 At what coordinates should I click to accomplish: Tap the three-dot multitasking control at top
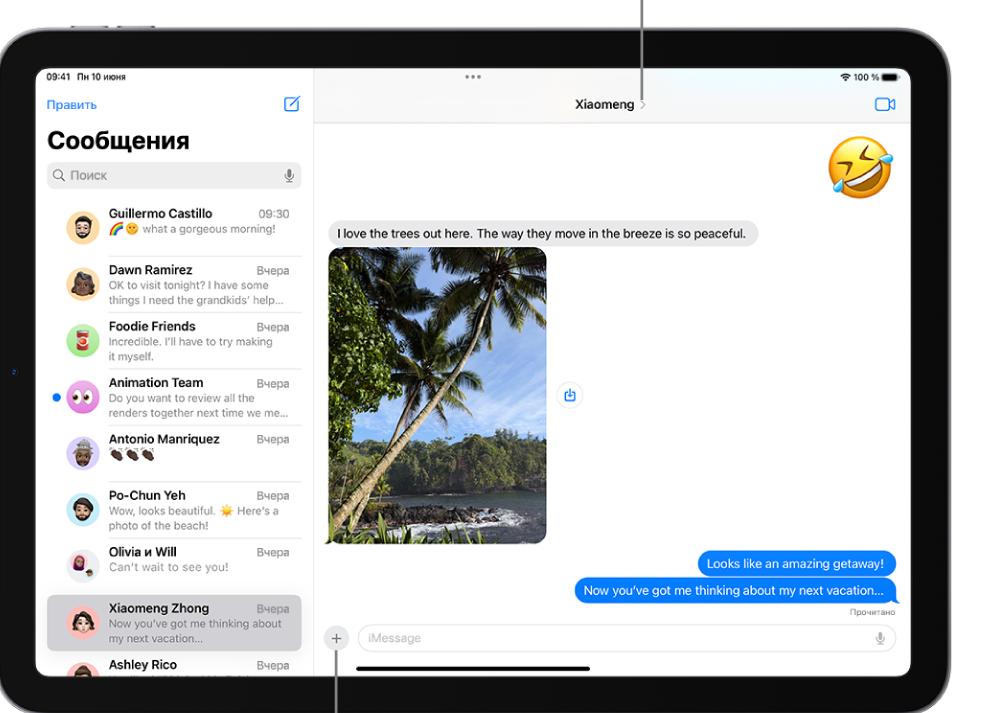(473, 77)
